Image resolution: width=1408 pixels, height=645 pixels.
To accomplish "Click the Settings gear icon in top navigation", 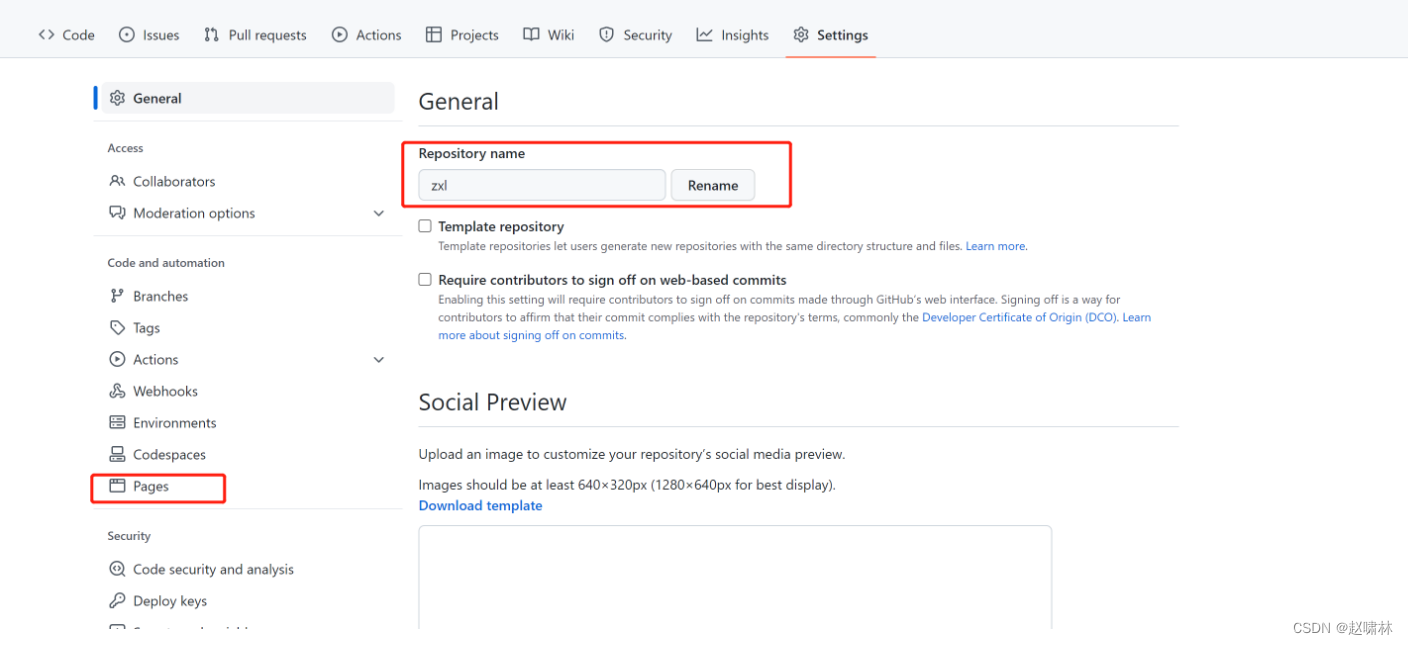I will (x=801, y=35).
